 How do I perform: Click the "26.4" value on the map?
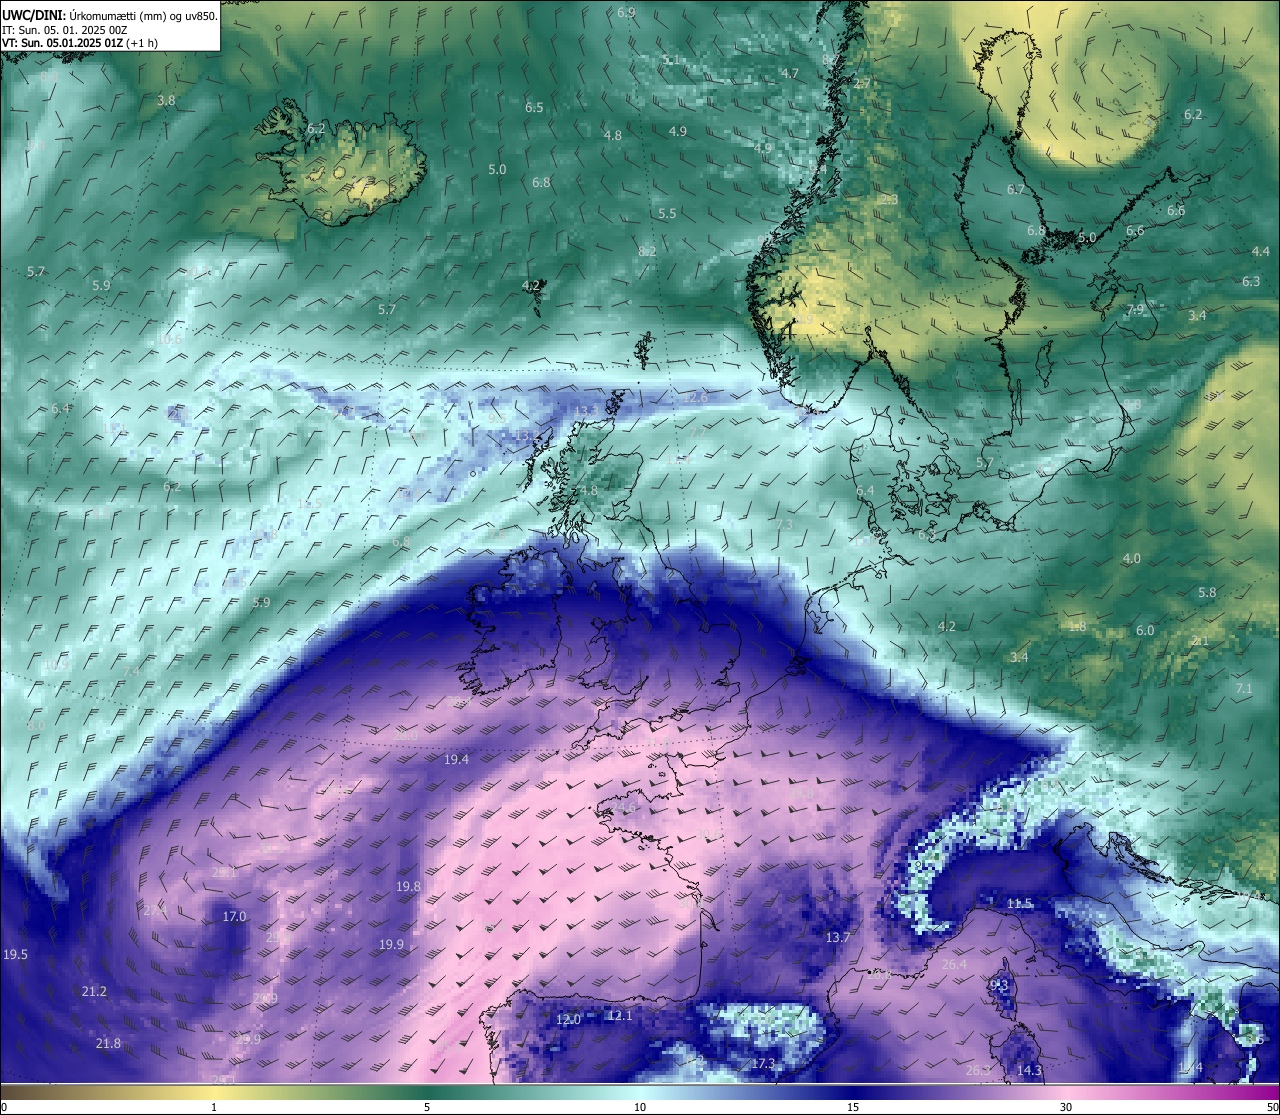point(954,965)
